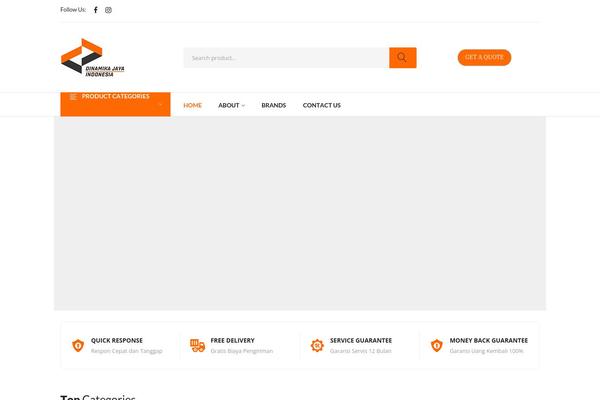Expand the About dropdown arrow
Screen dimensions: 600x400
(x=243, y=106)
